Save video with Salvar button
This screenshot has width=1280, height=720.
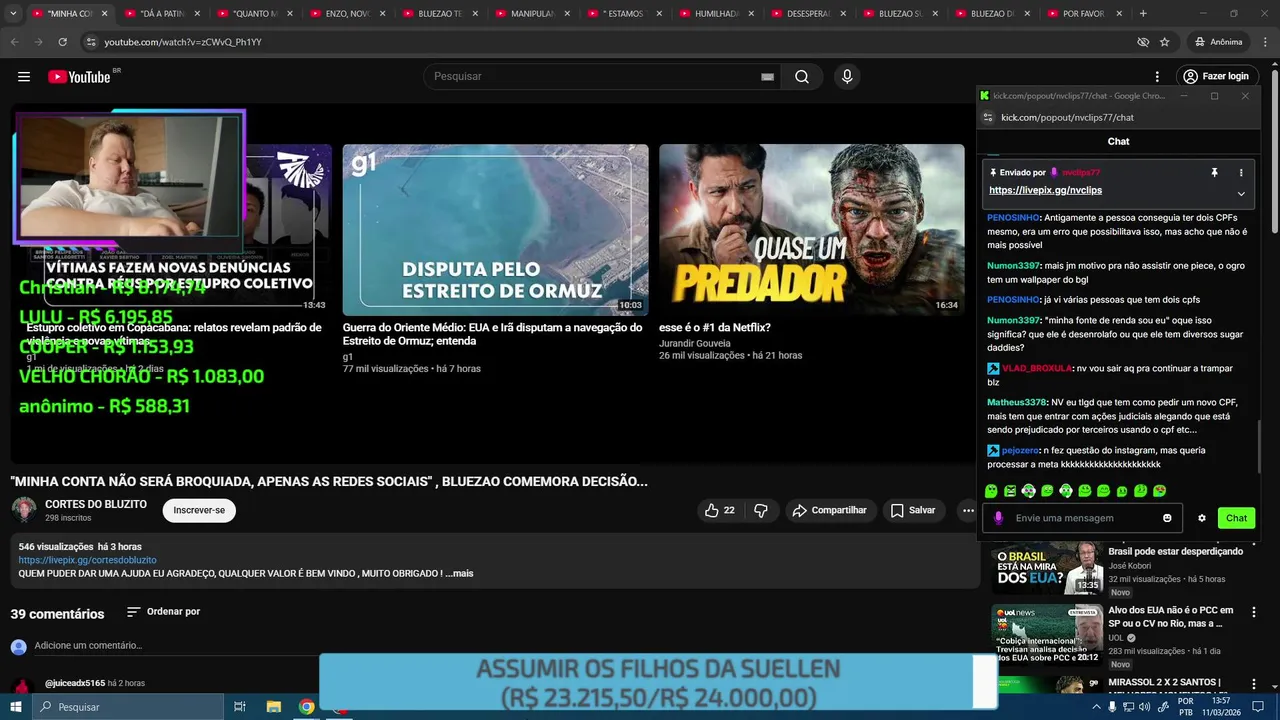[x=912, y=510]
